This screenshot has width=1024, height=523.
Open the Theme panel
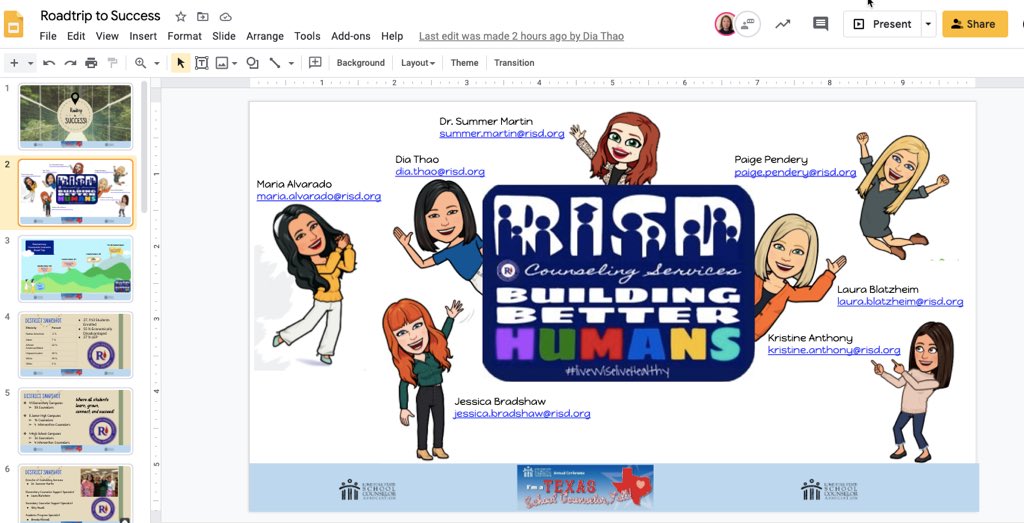(464, 63)
